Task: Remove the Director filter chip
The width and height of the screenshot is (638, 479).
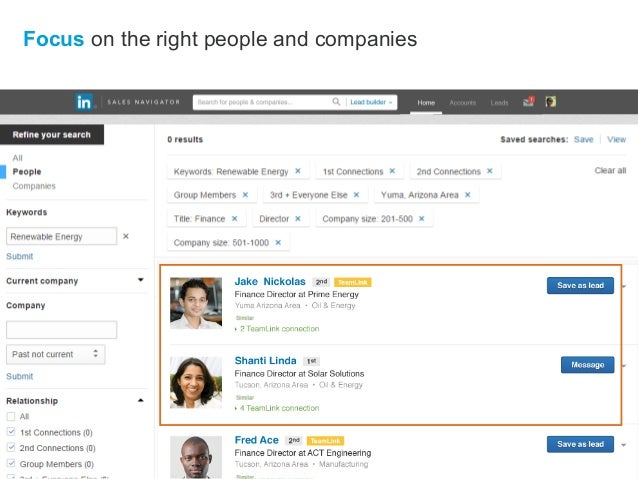Action: coord(298,219)
